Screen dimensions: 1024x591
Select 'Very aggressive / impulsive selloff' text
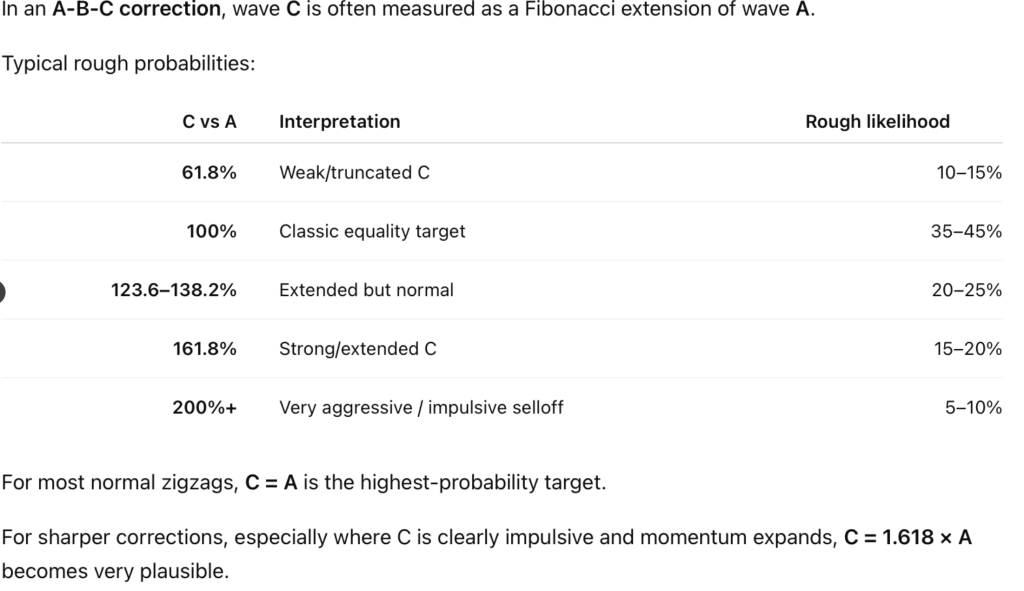[421, 408]
